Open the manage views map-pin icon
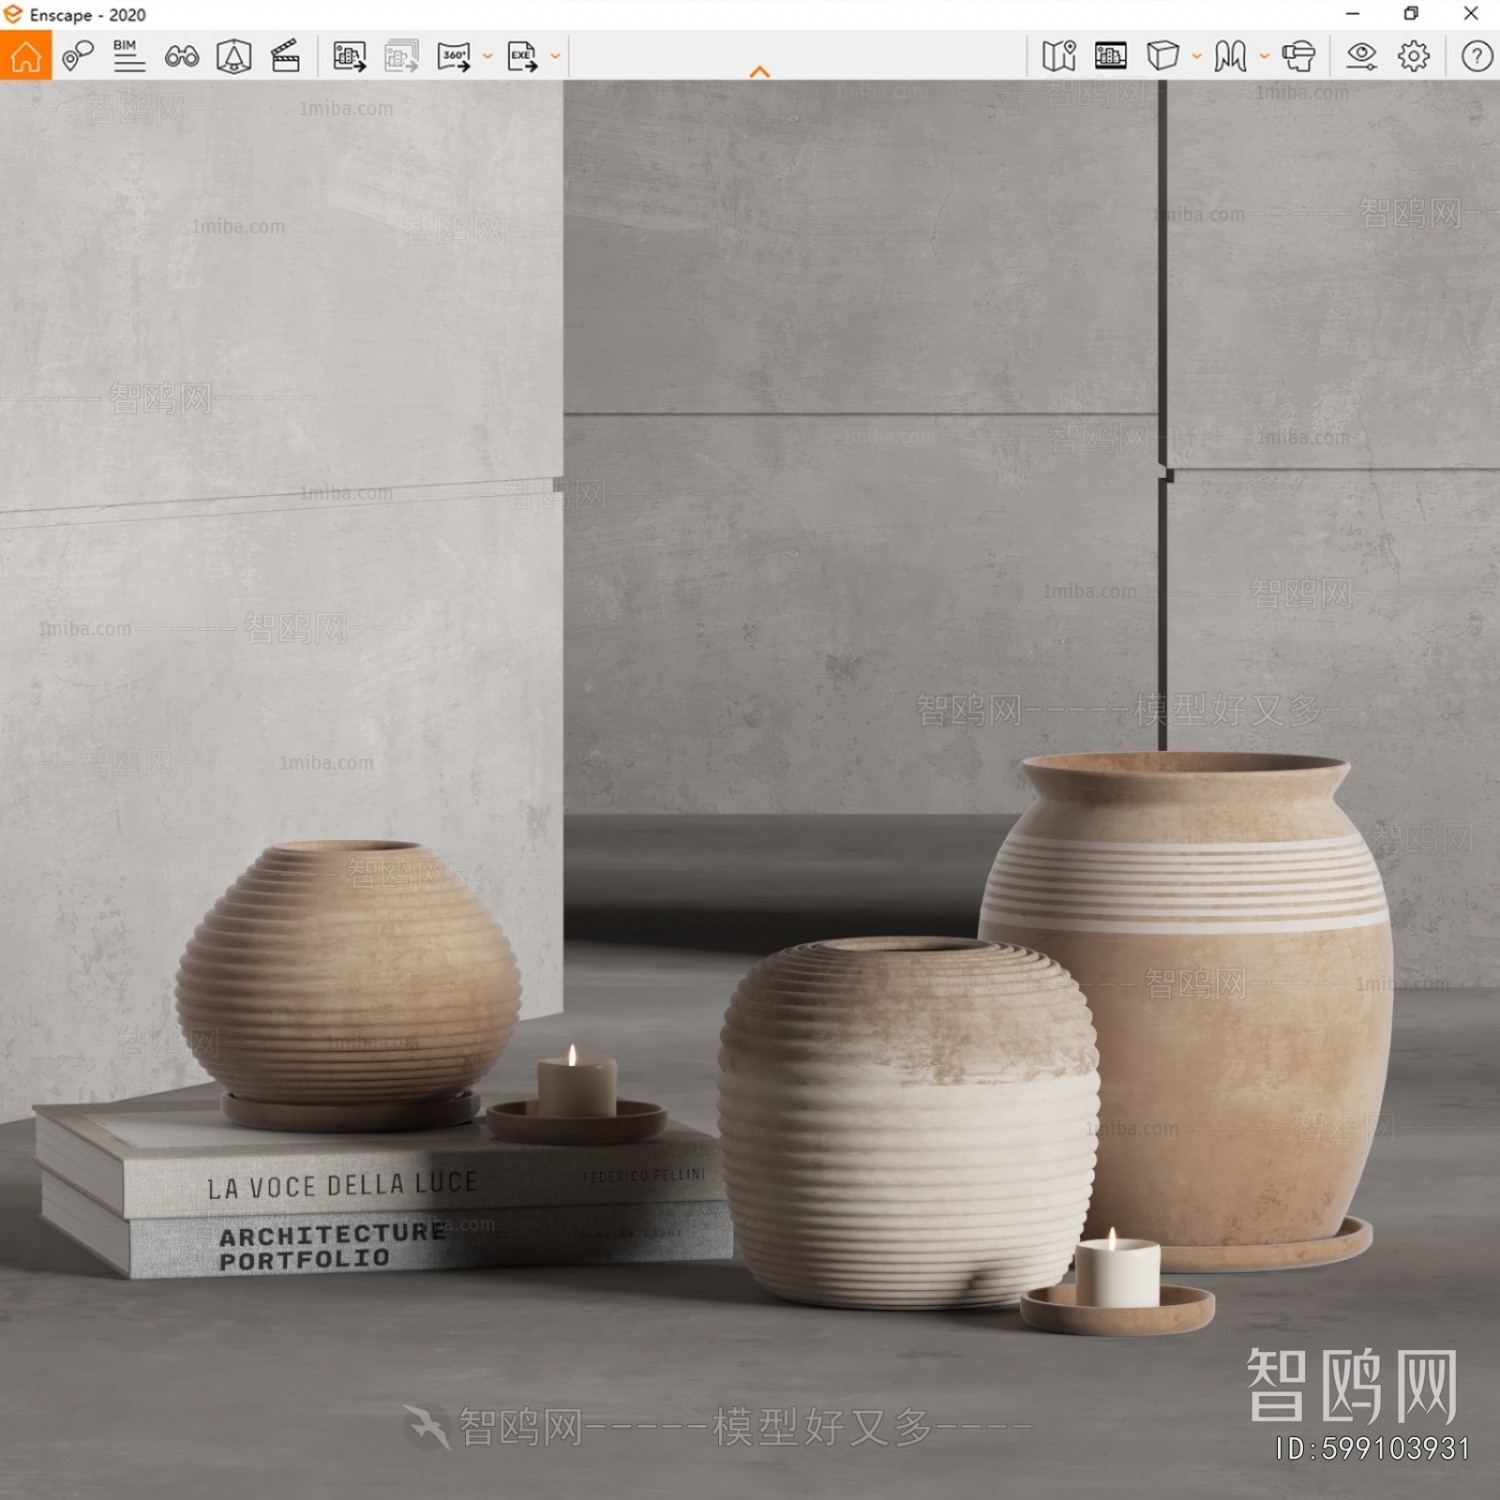The height and width of the screenshot is (1500, 1500). pyautogui.click(x=77, y=56)
